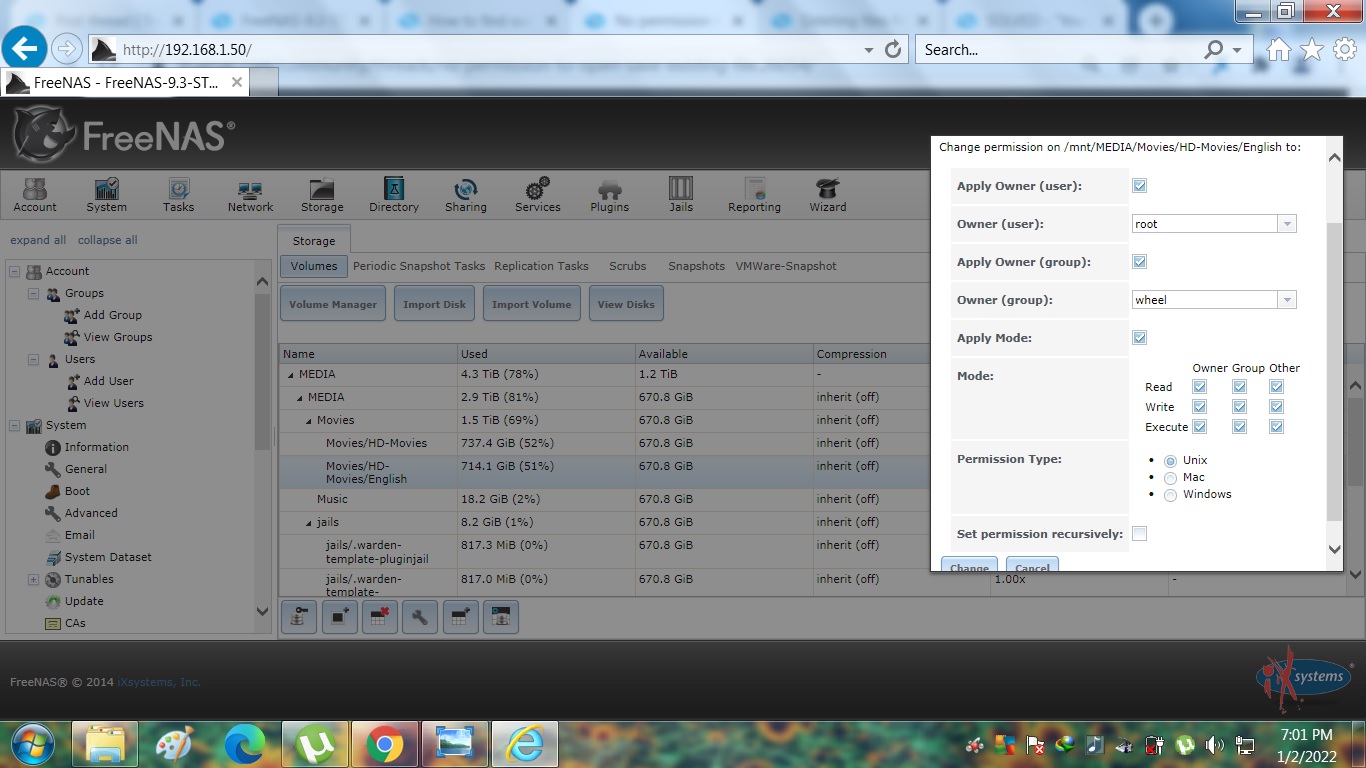Open the address bar history dropdown arrow

(x=868, y=49)
